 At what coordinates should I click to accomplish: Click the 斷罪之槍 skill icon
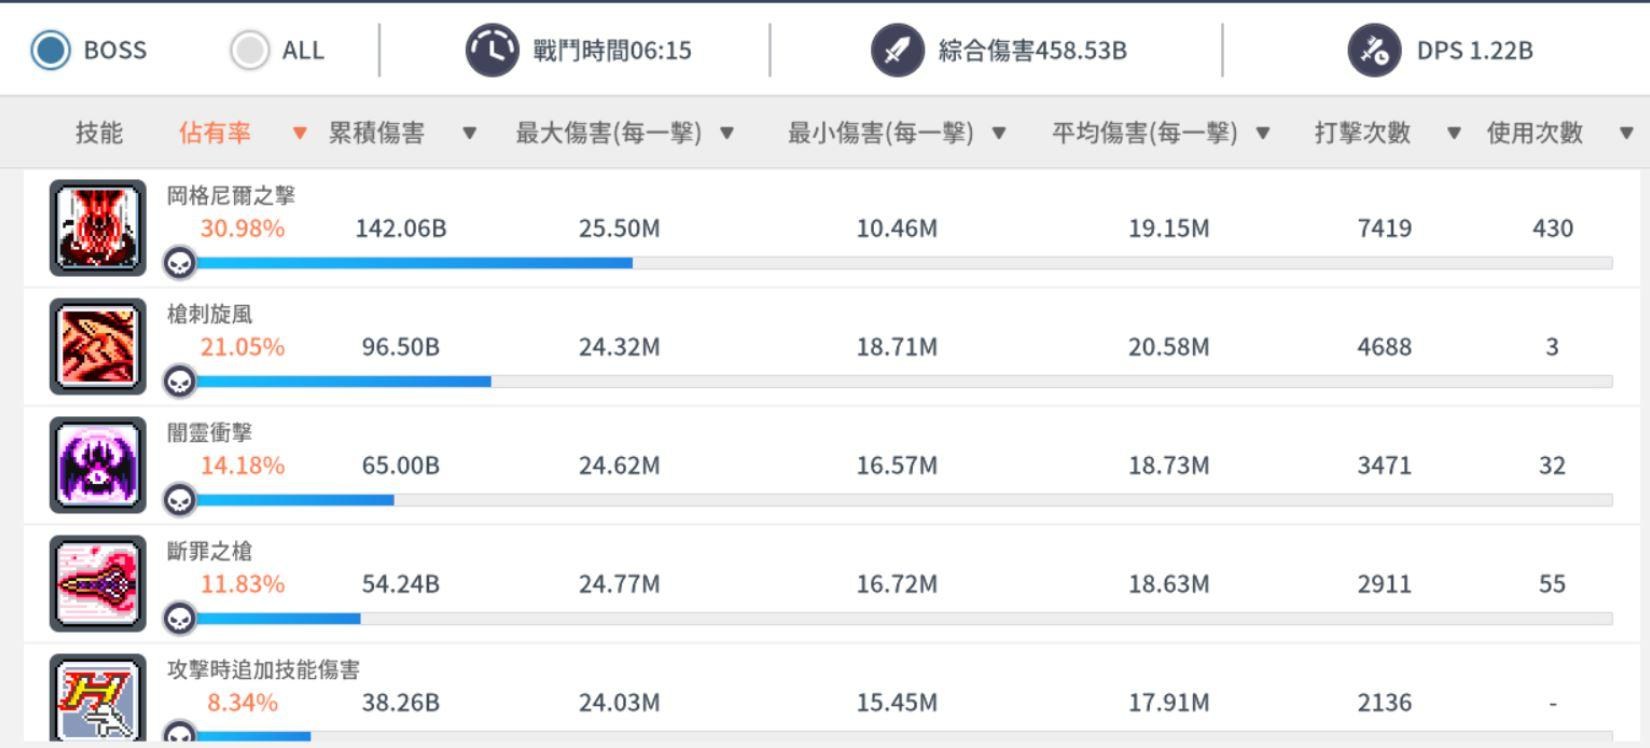click(x=98, y=584)
